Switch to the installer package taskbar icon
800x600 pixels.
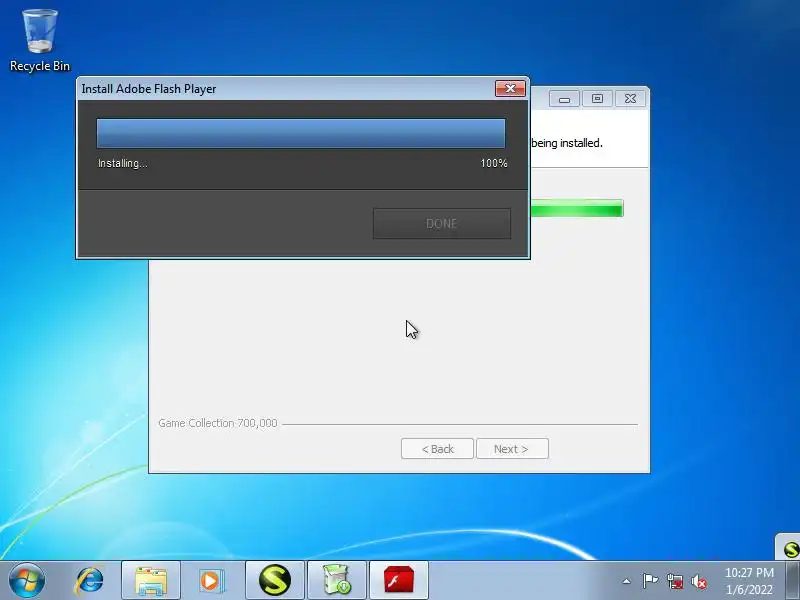337,580
